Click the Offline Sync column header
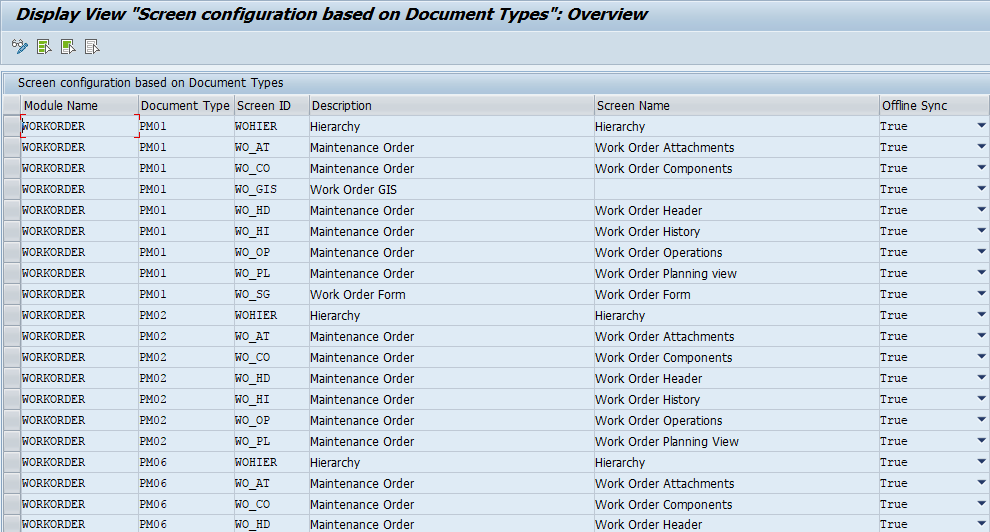Image resolution: width=990 pixels, height=532 pixels. tap(932, 105)
